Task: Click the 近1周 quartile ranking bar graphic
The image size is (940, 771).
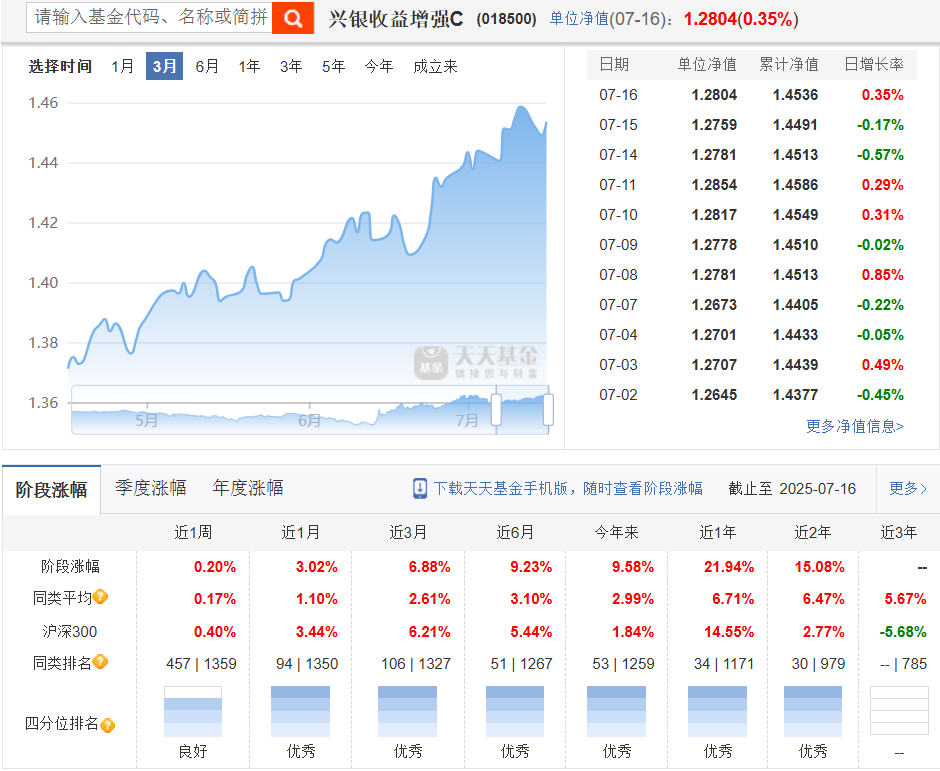Action: point(193,712)
